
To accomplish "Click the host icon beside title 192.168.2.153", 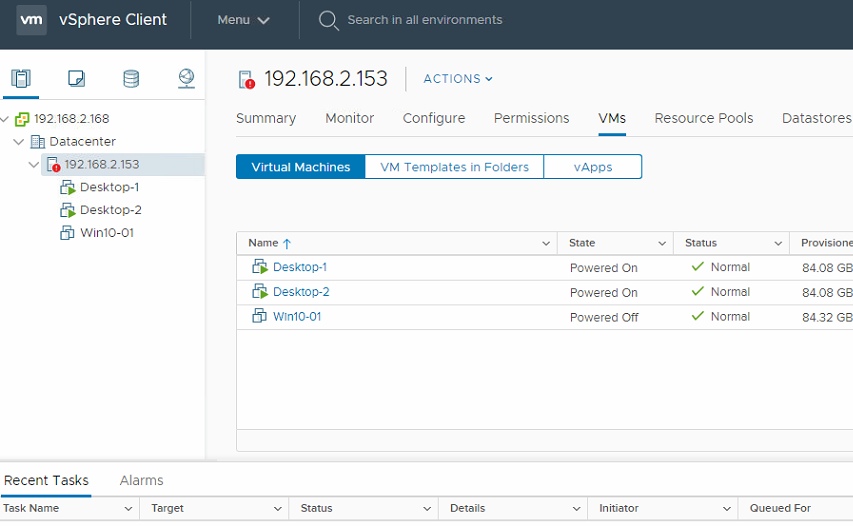I will 246,80.
